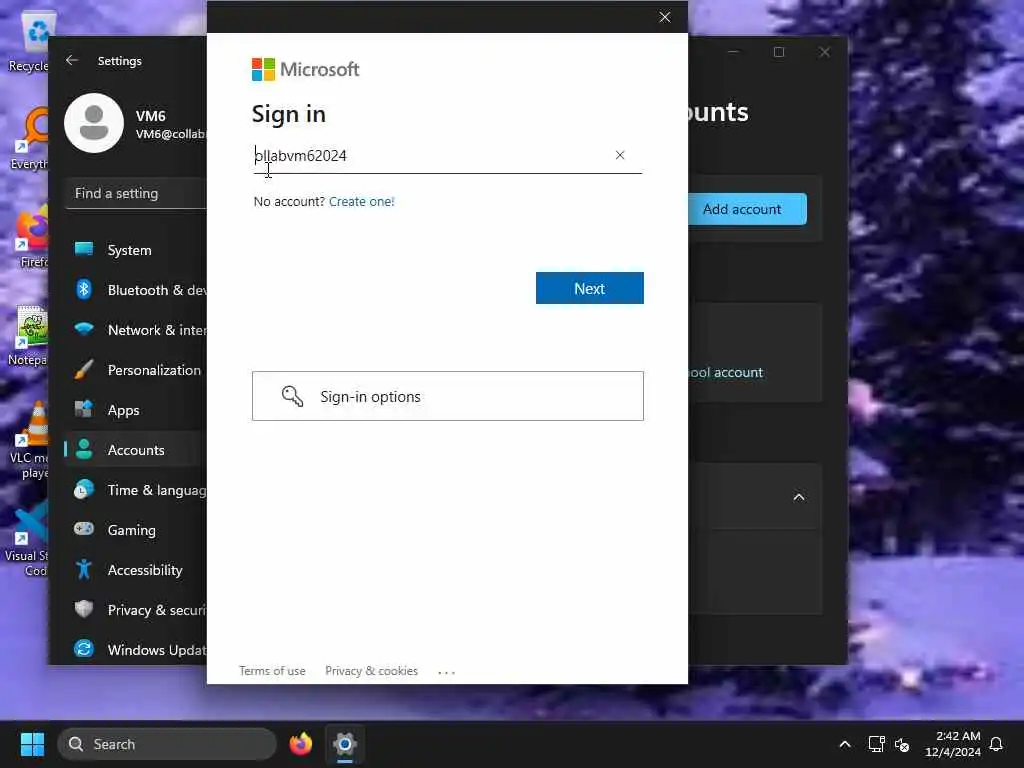
Task: Click the Privacy shield icon
Action: pos(84,609)
